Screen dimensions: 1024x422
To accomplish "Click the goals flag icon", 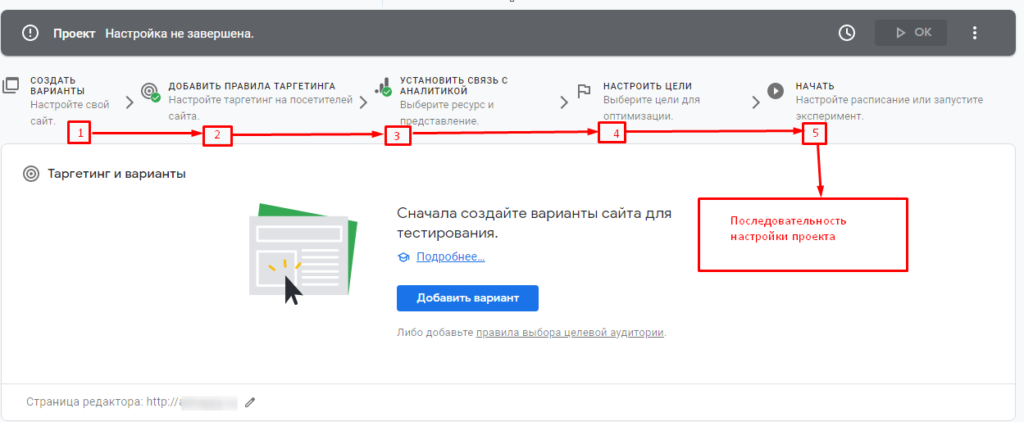I will (x=585, y=91).
